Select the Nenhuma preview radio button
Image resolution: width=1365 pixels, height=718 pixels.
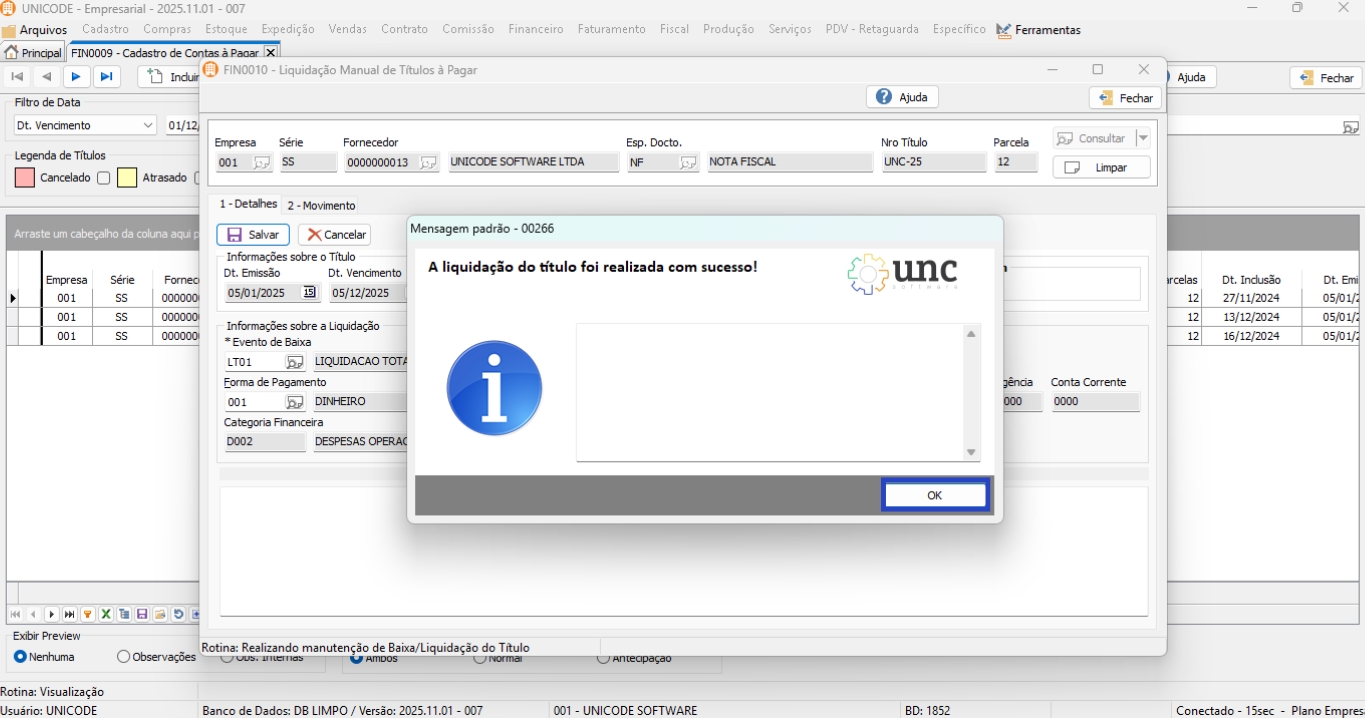(20, 657)
